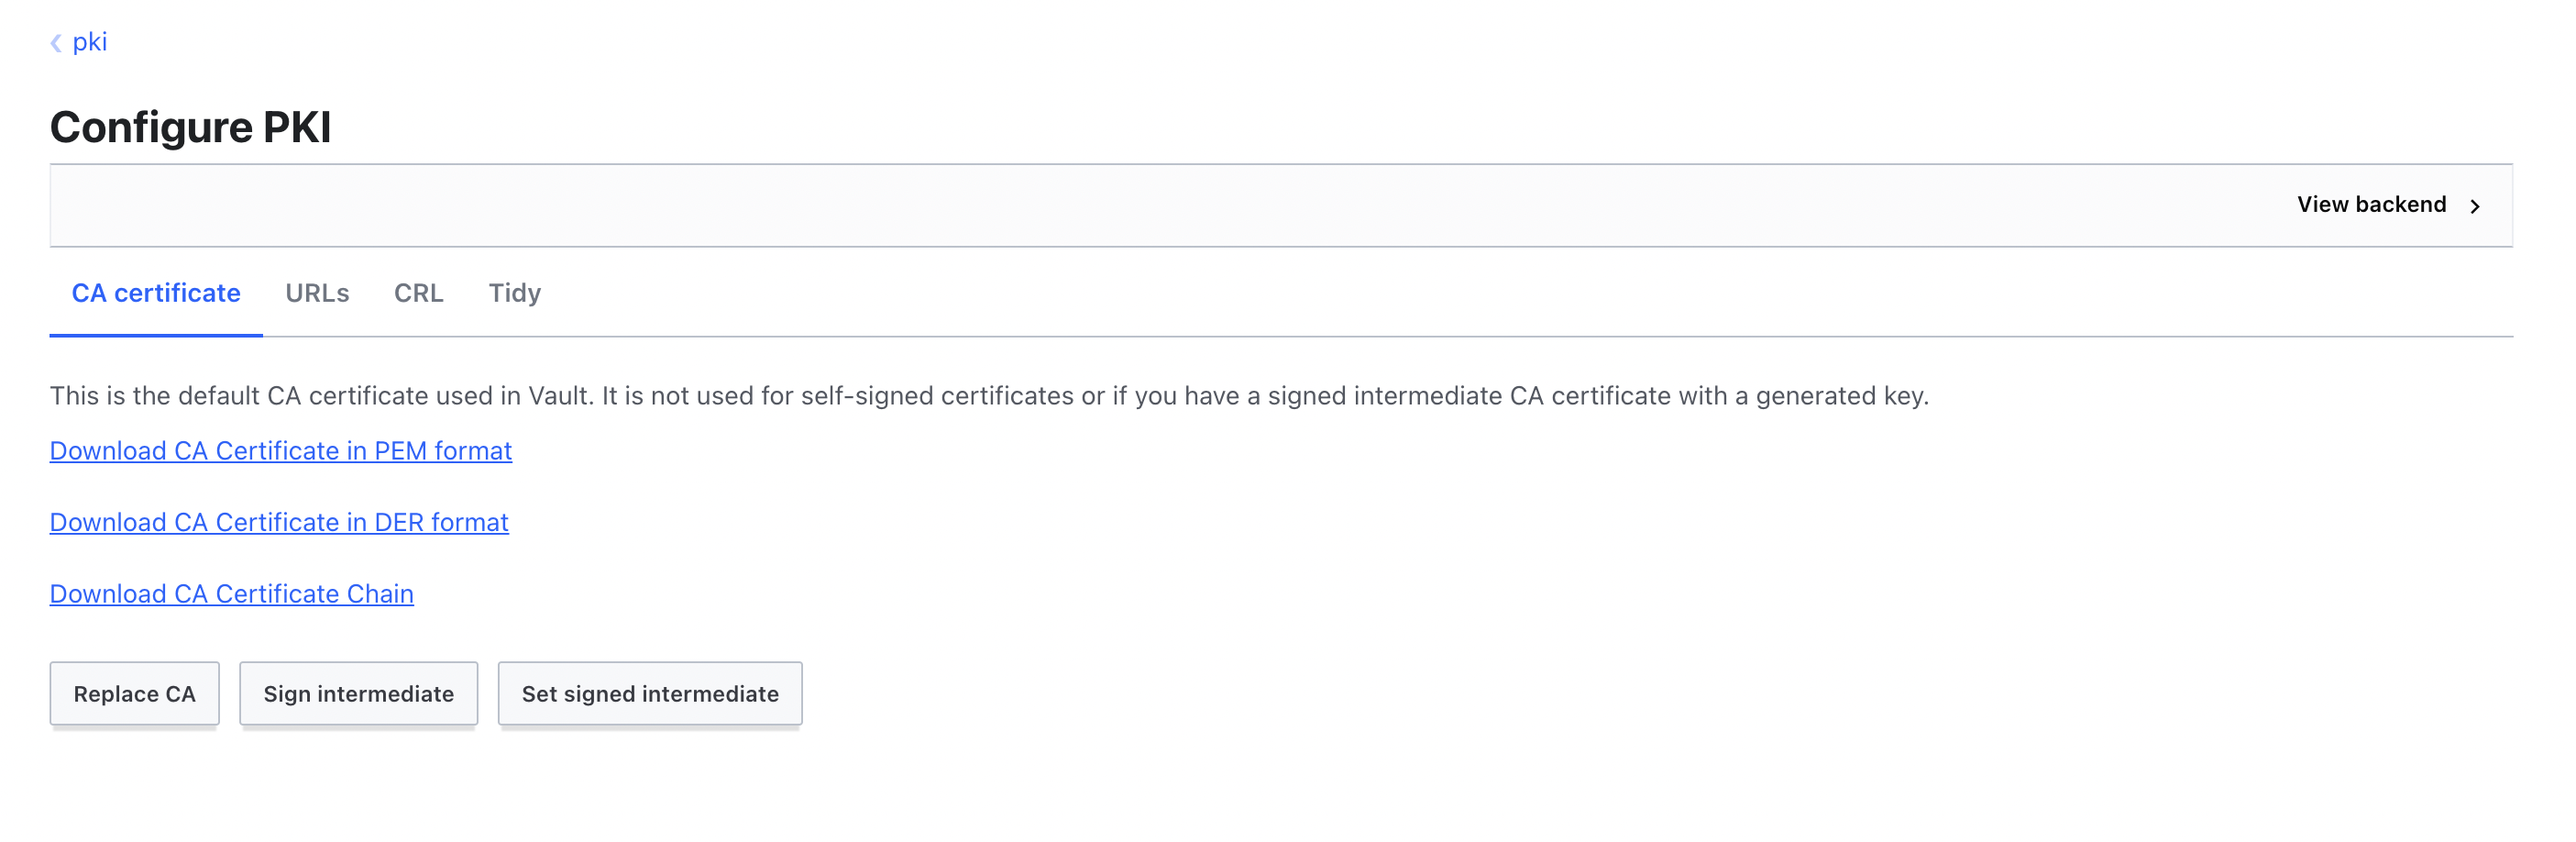
Task: Switch to the Tidy tab
Action: [514, 293]
